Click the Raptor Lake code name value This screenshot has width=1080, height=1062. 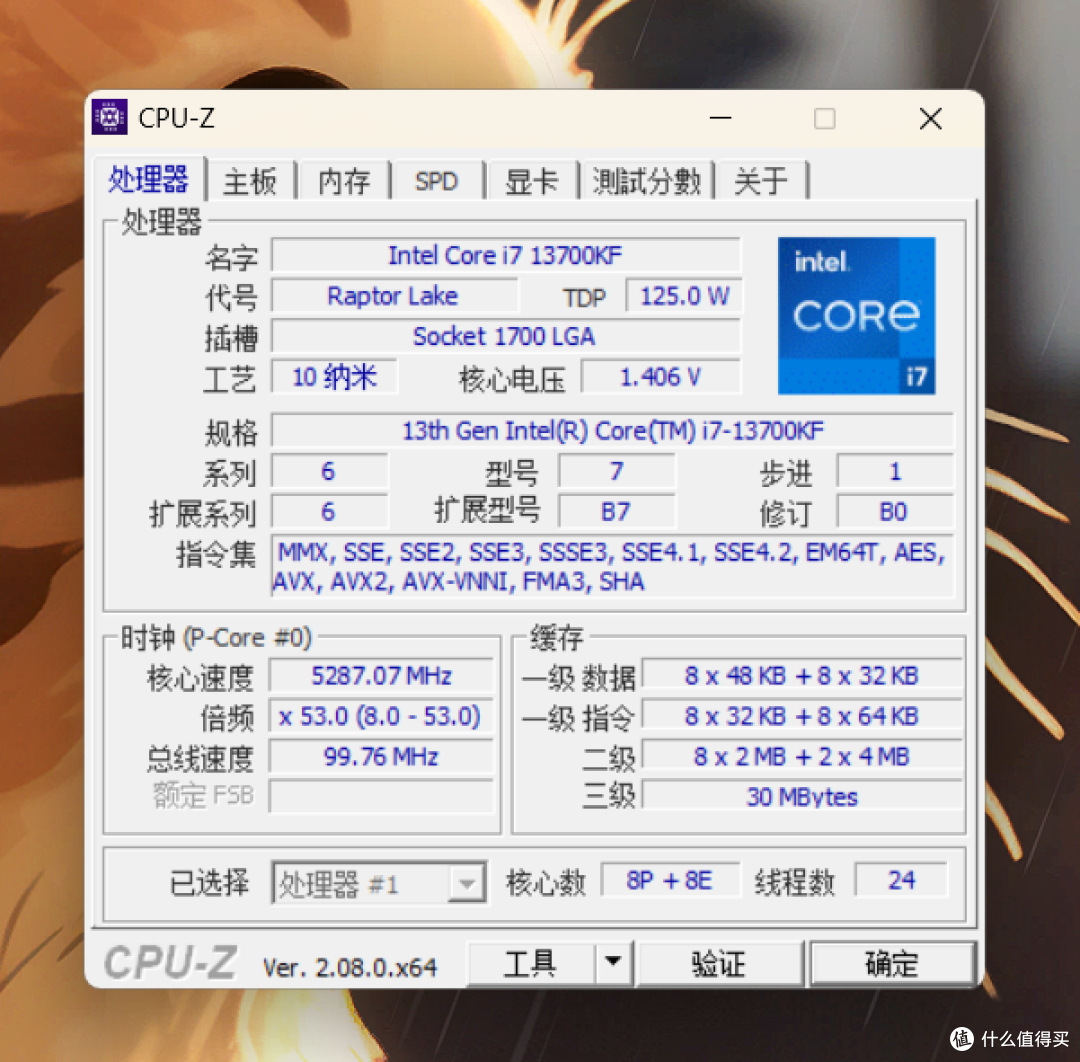393,296
